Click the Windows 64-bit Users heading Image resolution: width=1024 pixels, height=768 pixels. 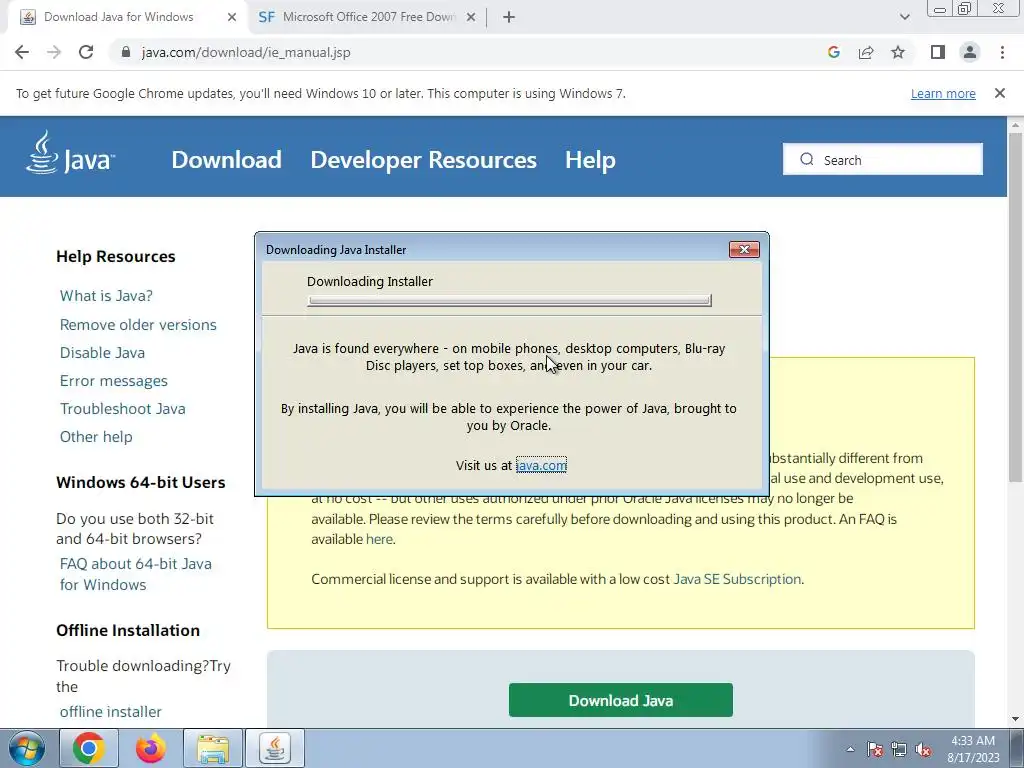tap(140, 483)
